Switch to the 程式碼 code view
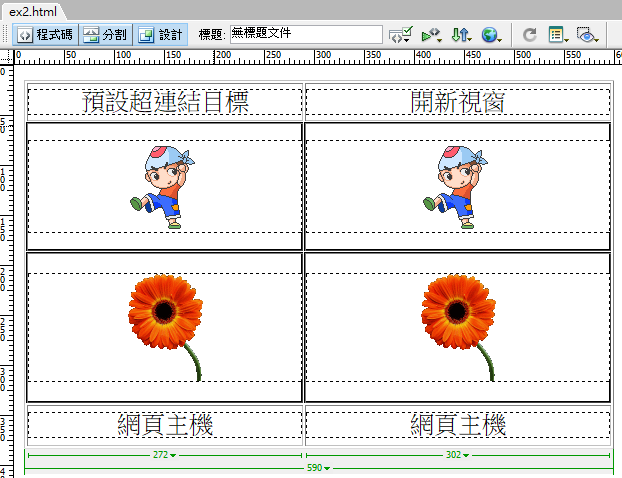The height and width of the screenshot is (478, 622). coord(45,35)
